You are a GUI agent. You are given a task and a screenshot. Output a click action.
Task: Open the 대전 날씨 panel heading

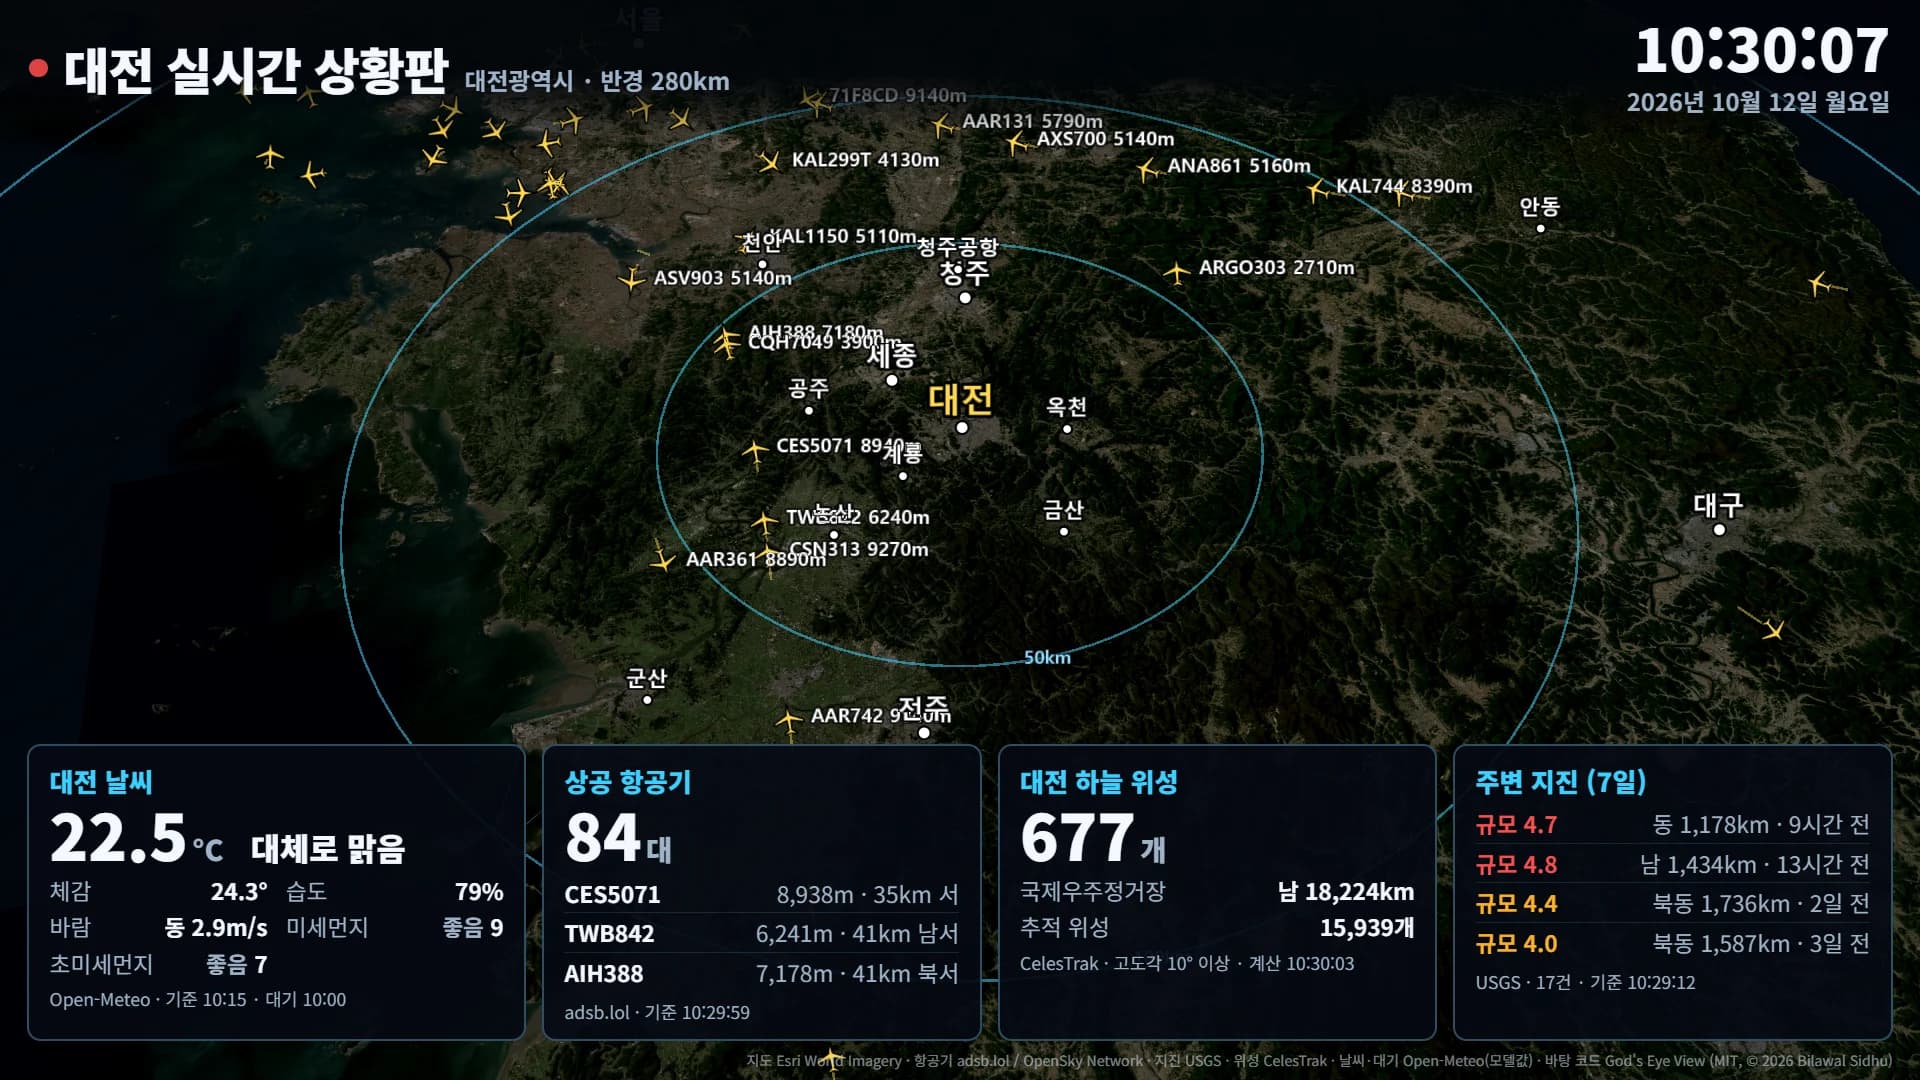coord(101,782)
